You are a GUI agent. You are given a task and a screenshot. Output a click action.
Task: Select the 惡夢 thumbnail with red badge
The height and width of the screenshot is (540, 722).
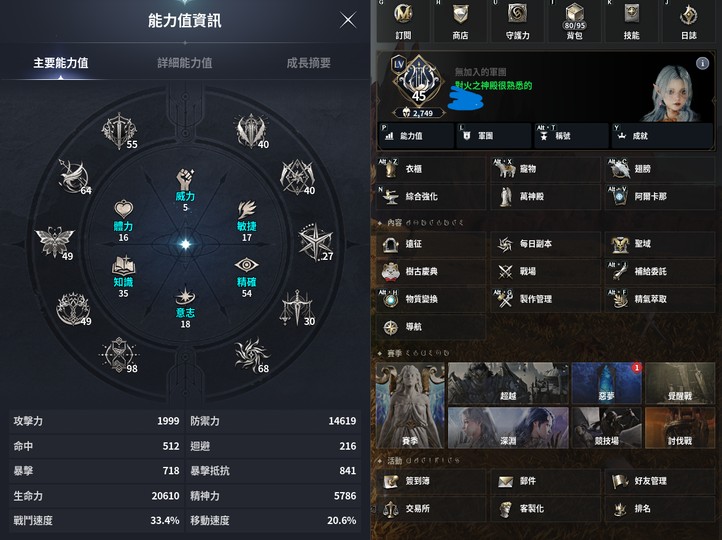(x=606, y=382)
